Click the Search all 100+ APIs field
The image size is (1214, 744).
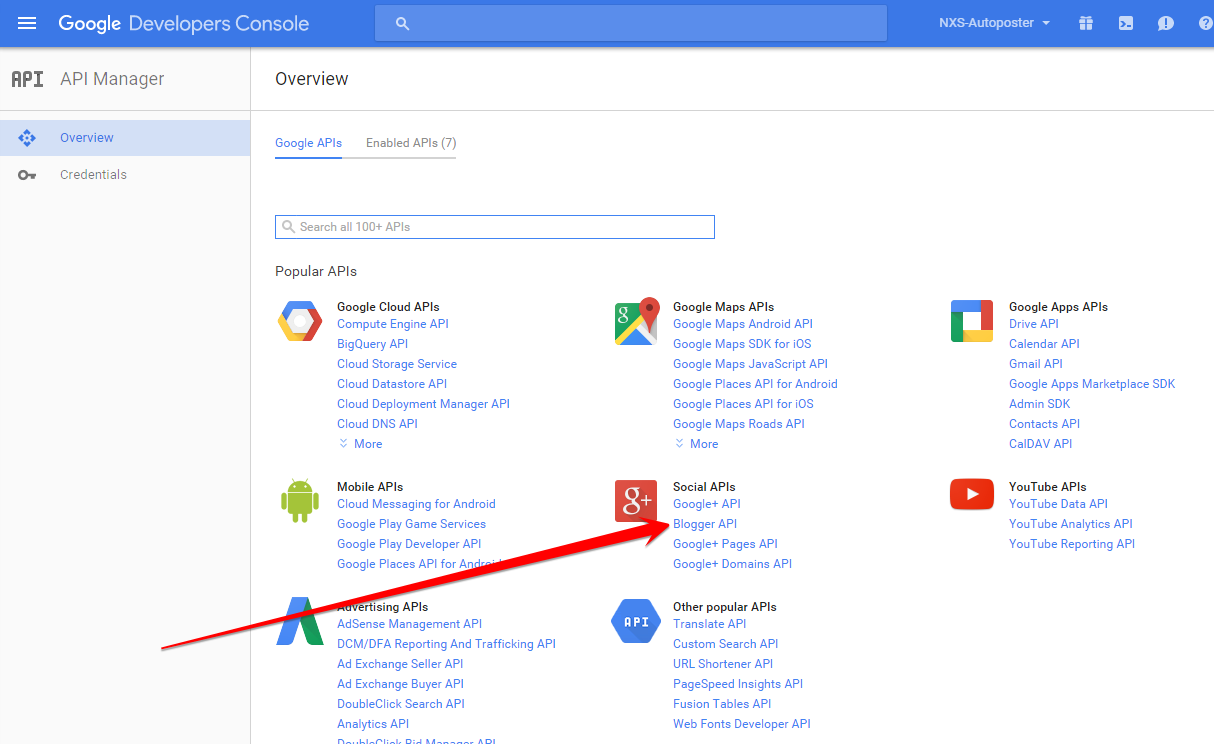[x=495, y=227]
